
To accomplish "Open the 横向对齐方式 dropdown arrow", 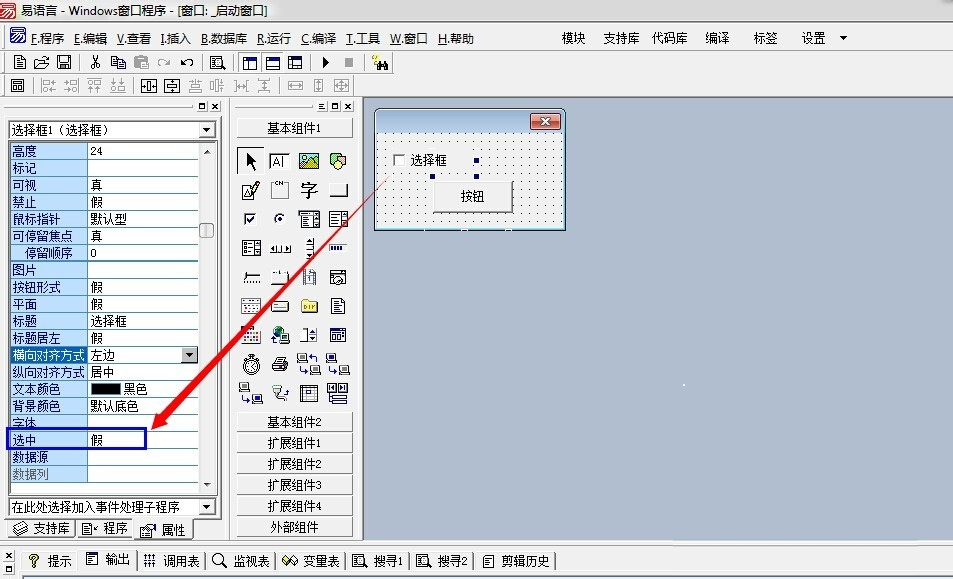I will 190,355.
